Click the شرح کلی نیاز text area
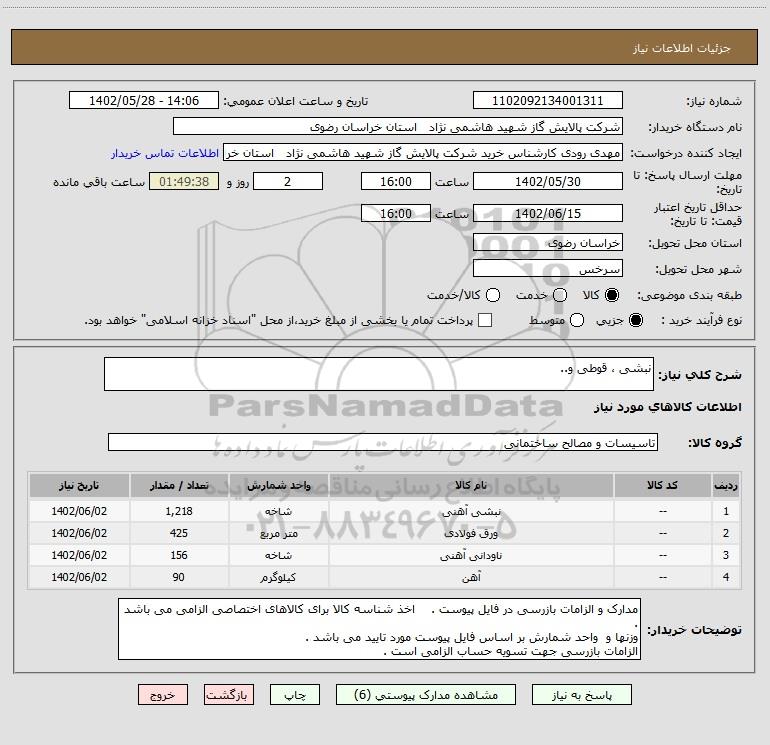The image size is (770, 745). tap(379, 374)
